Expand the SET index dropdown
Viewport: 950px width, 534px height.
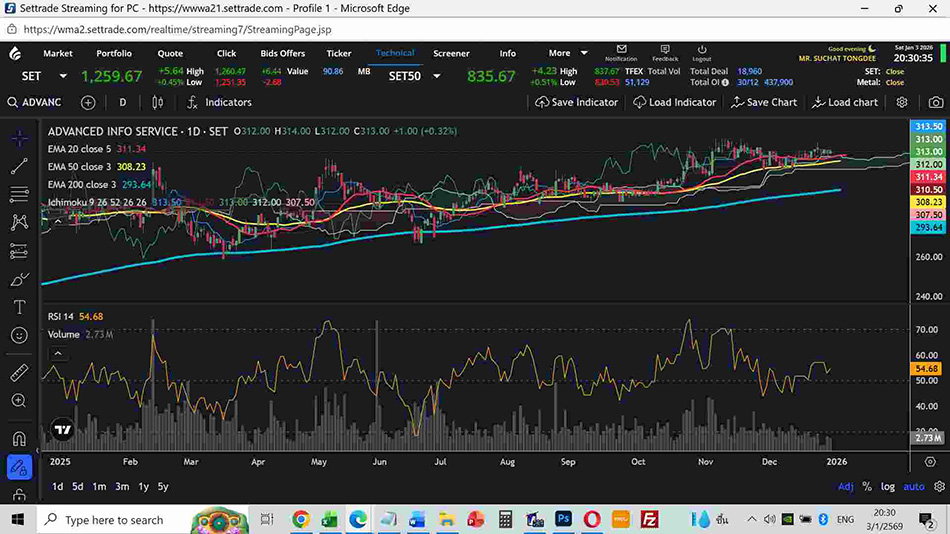[x=63, y=76]
